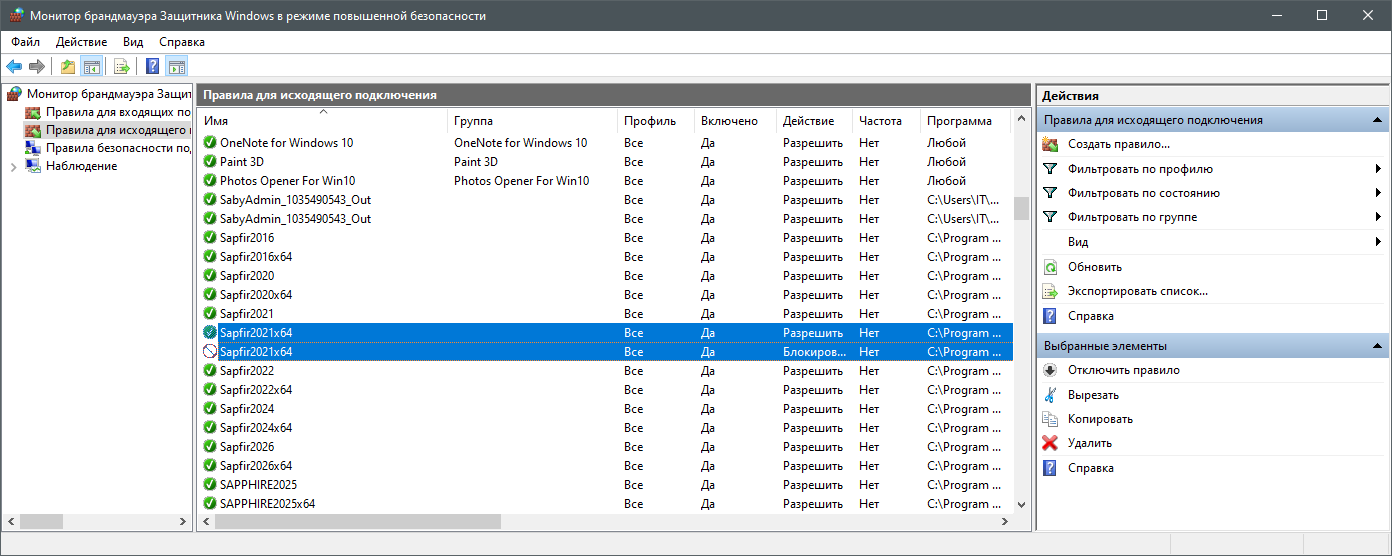This screenshot has width=1392, height=556.
Task: Click the export list icon in toolbar
Action: click(122, 67)
